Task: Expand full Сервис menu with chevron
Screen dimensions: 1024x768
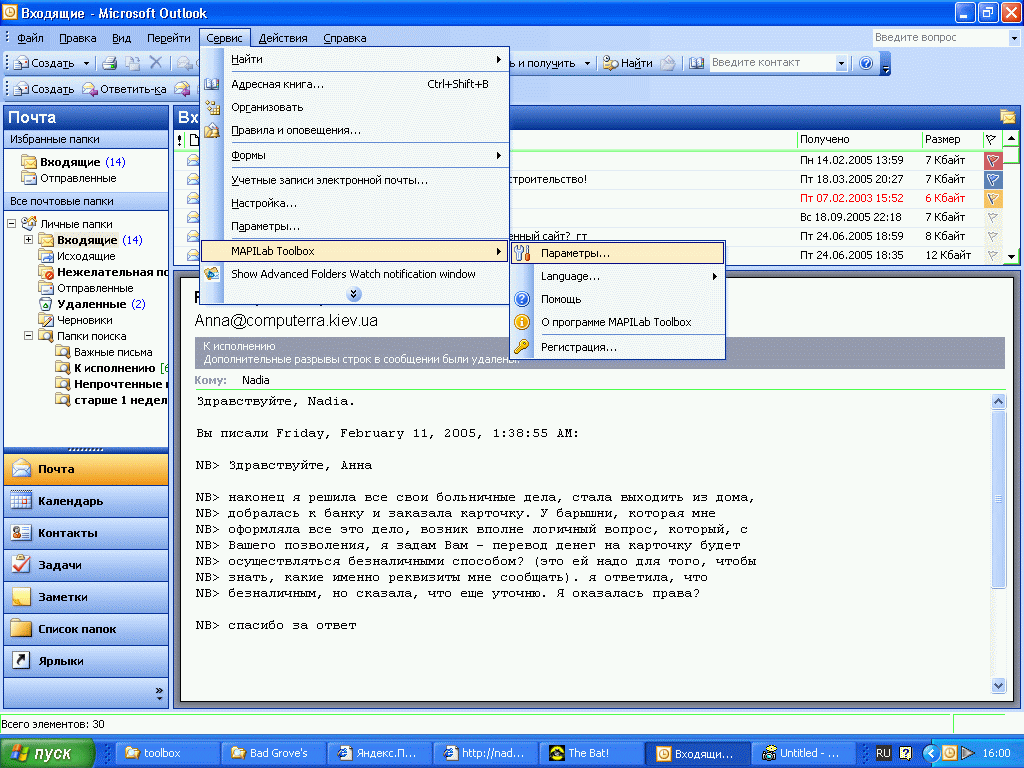Action: pos(353,294)
